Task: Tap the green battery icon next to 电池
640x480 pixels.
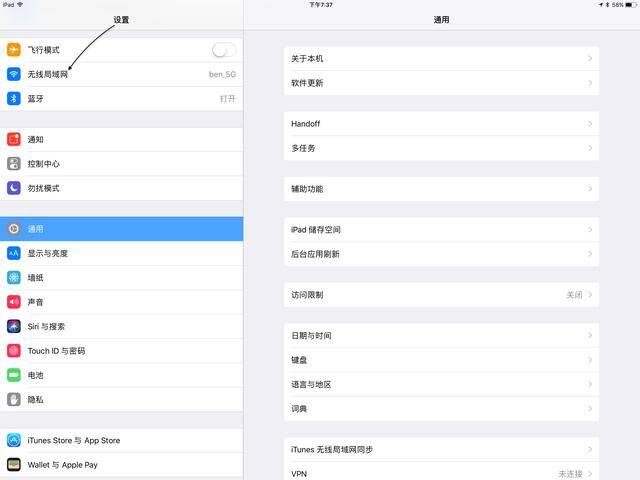Action: pos(13,375)
